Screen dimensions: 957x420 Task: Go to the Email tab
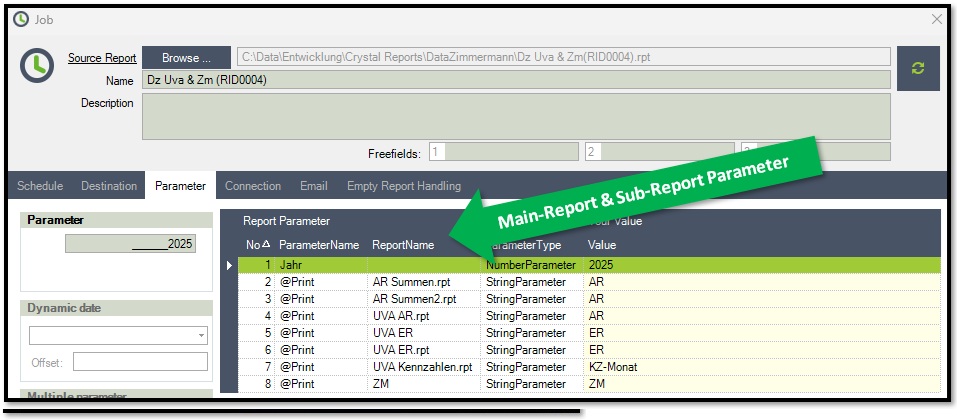(314, 186)
